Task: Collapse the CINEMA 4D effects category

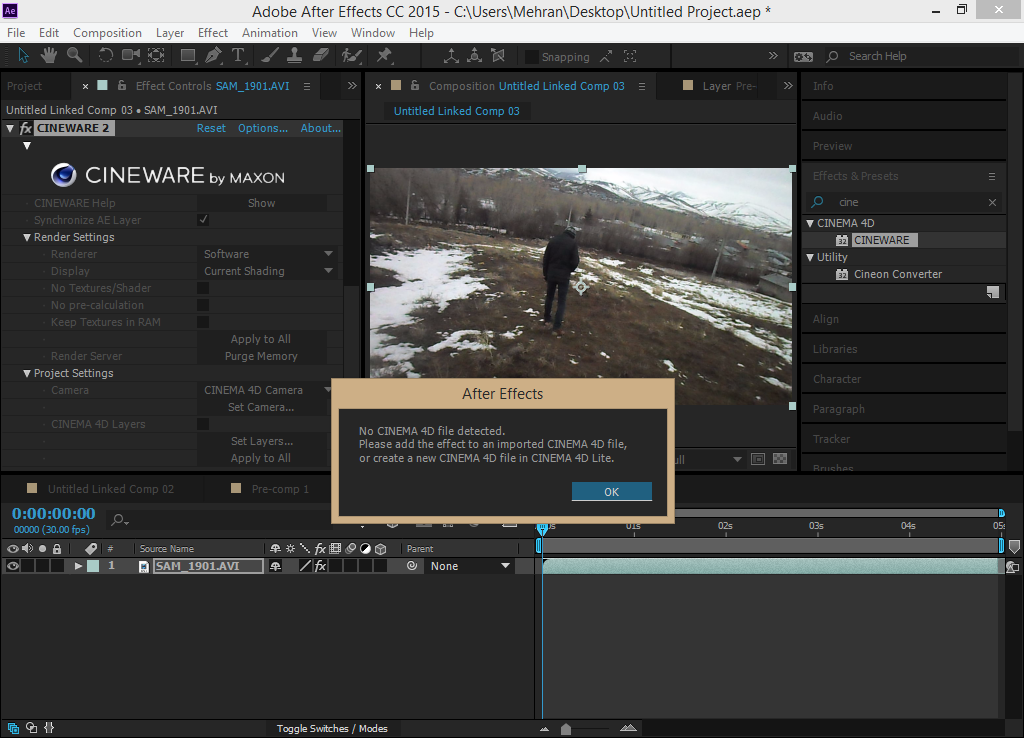Action: (x=810, y=223)
